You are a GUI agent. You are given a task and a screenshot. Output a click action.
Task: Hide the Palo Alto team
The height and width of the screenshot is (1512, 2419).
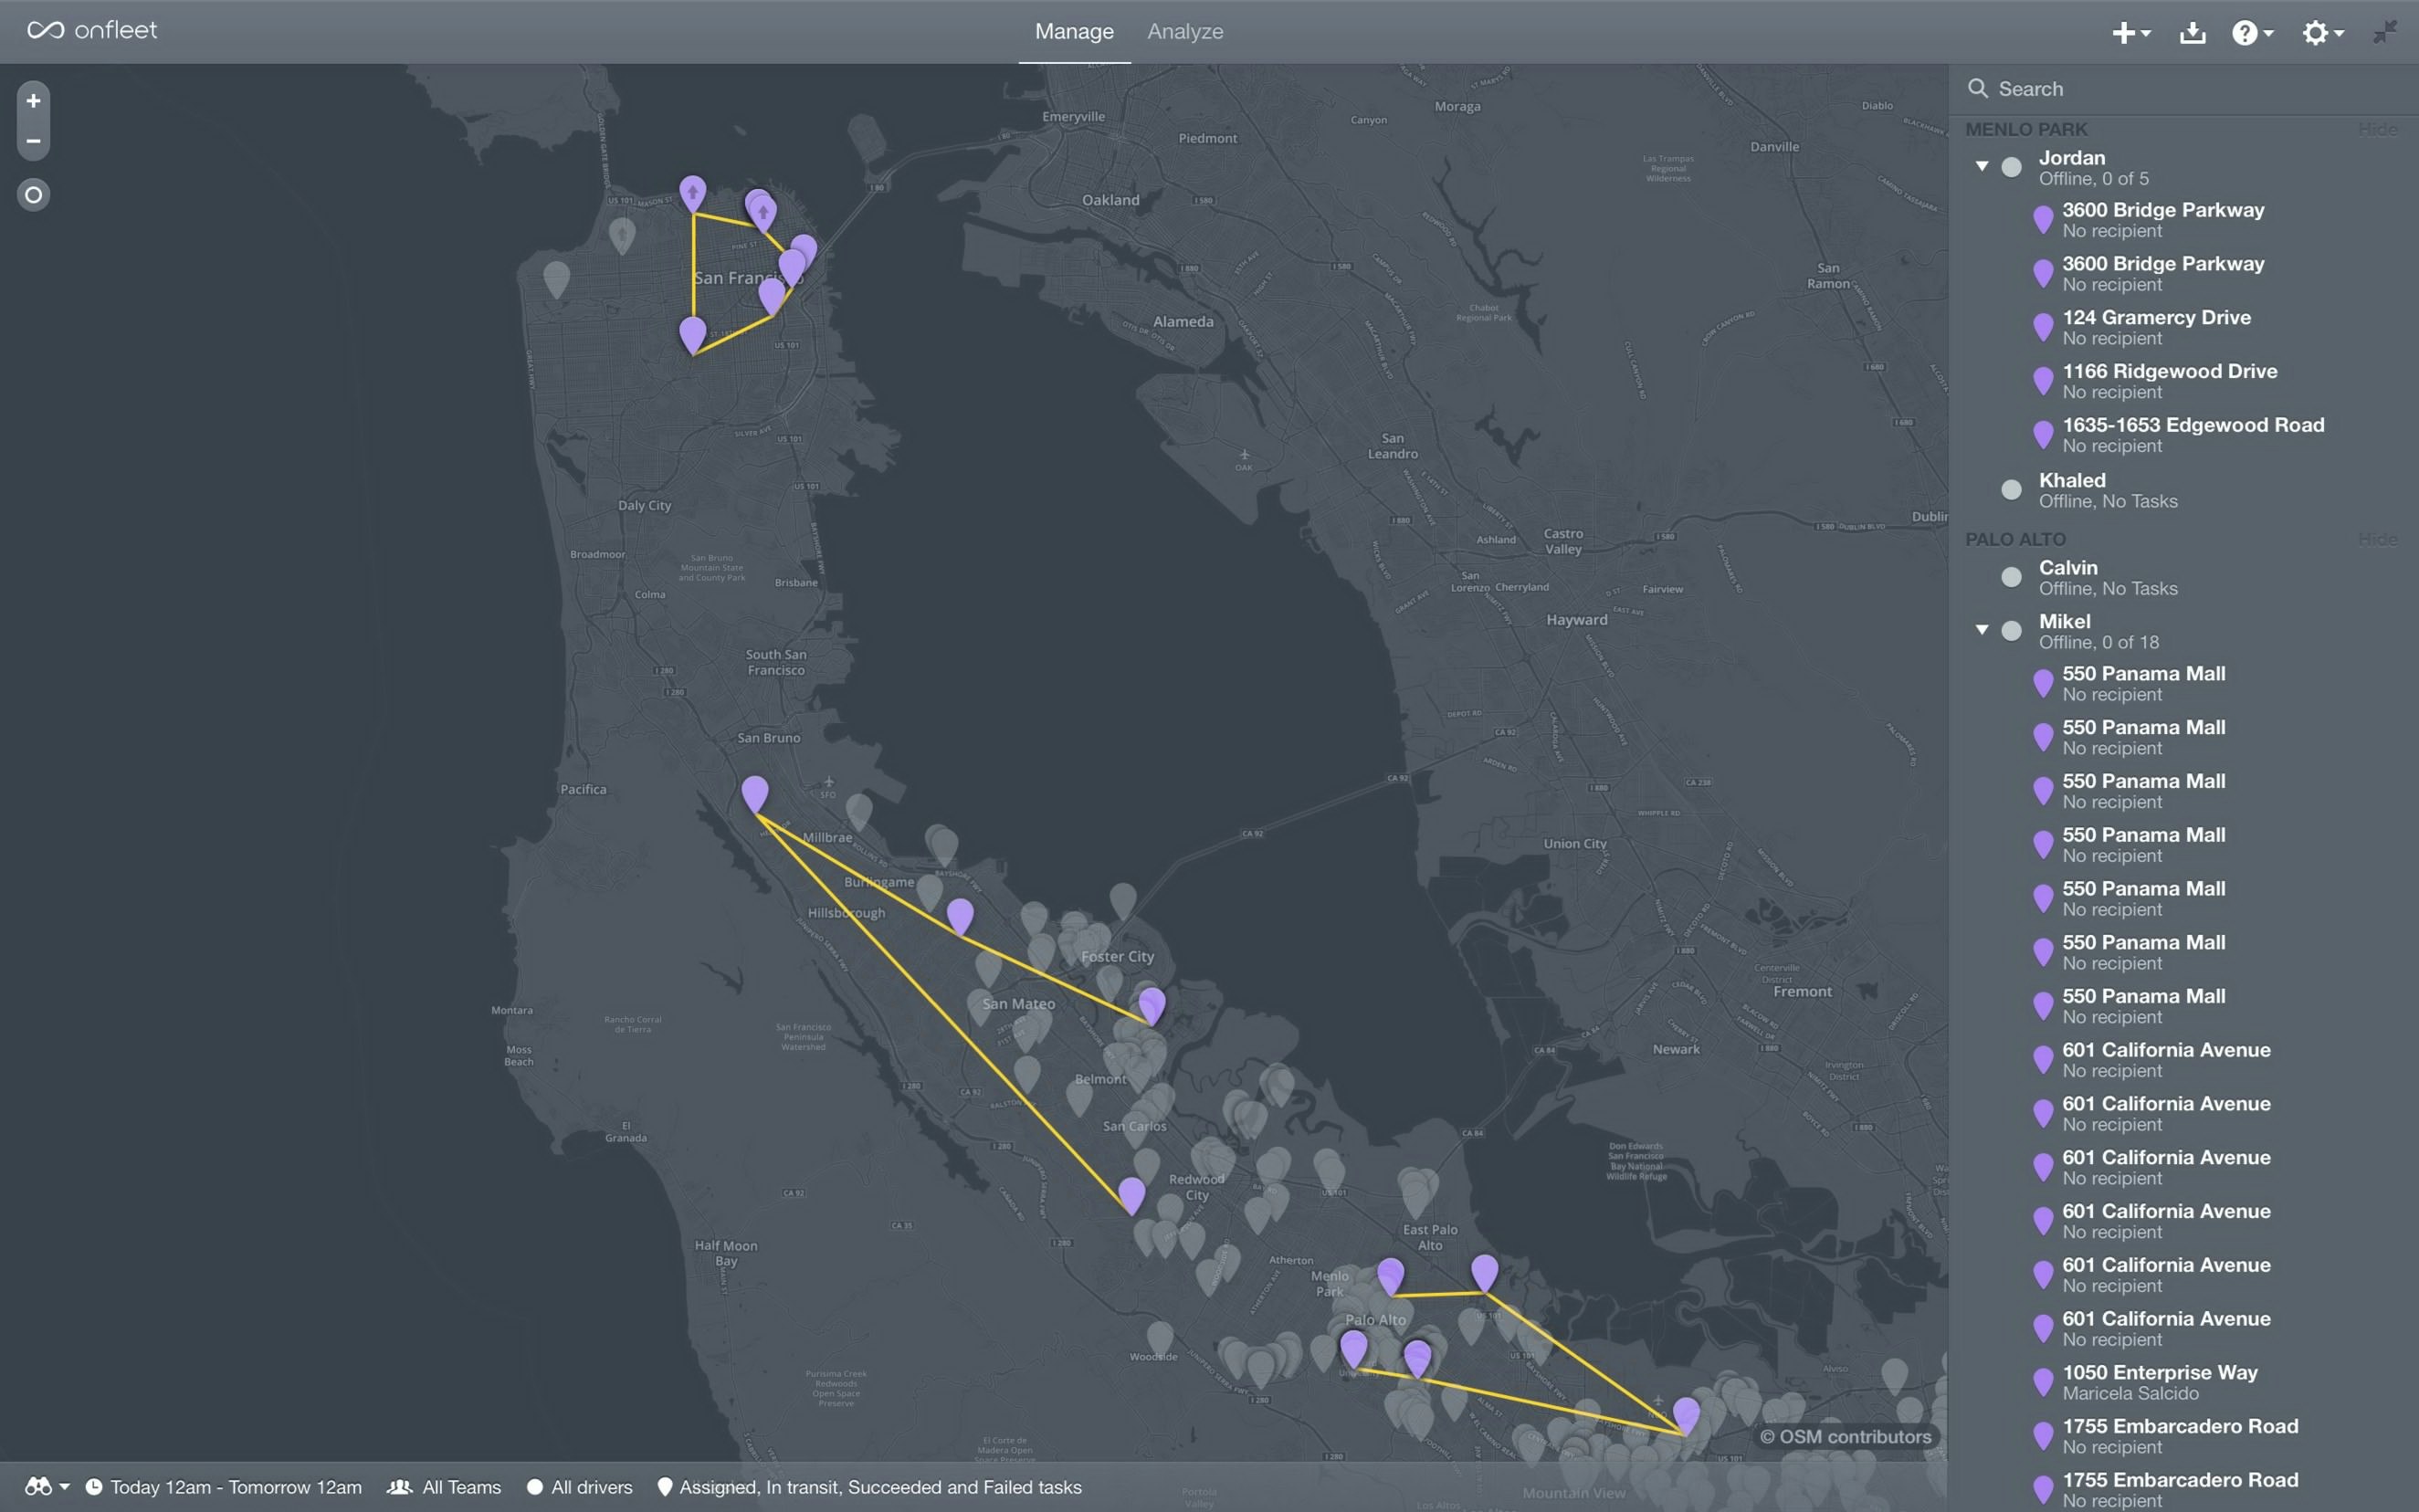(2377, 540)
